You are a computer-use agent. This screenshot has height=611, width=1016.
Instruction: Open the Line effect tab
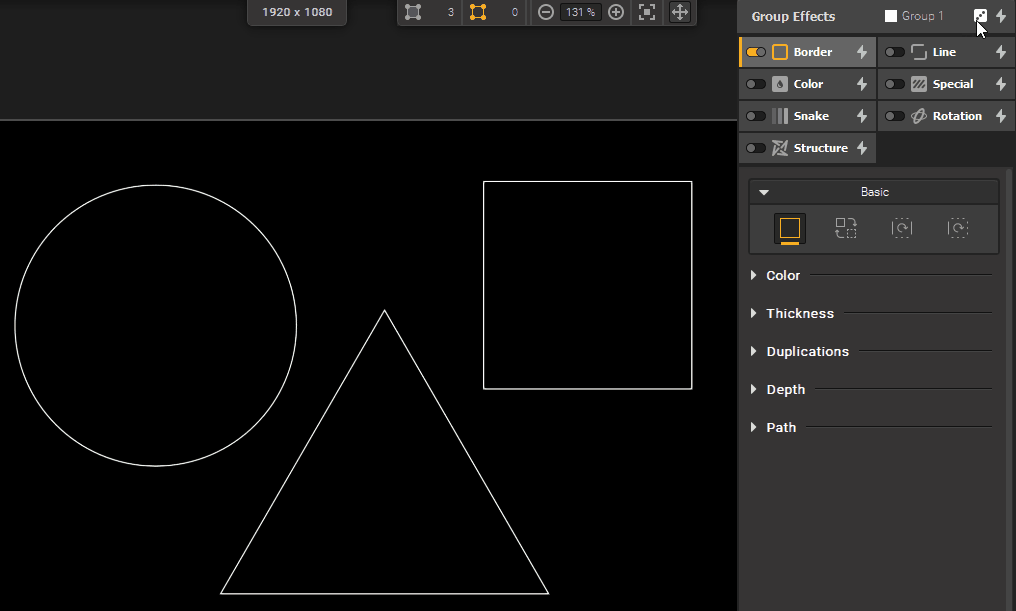click(x=943, y=52)
